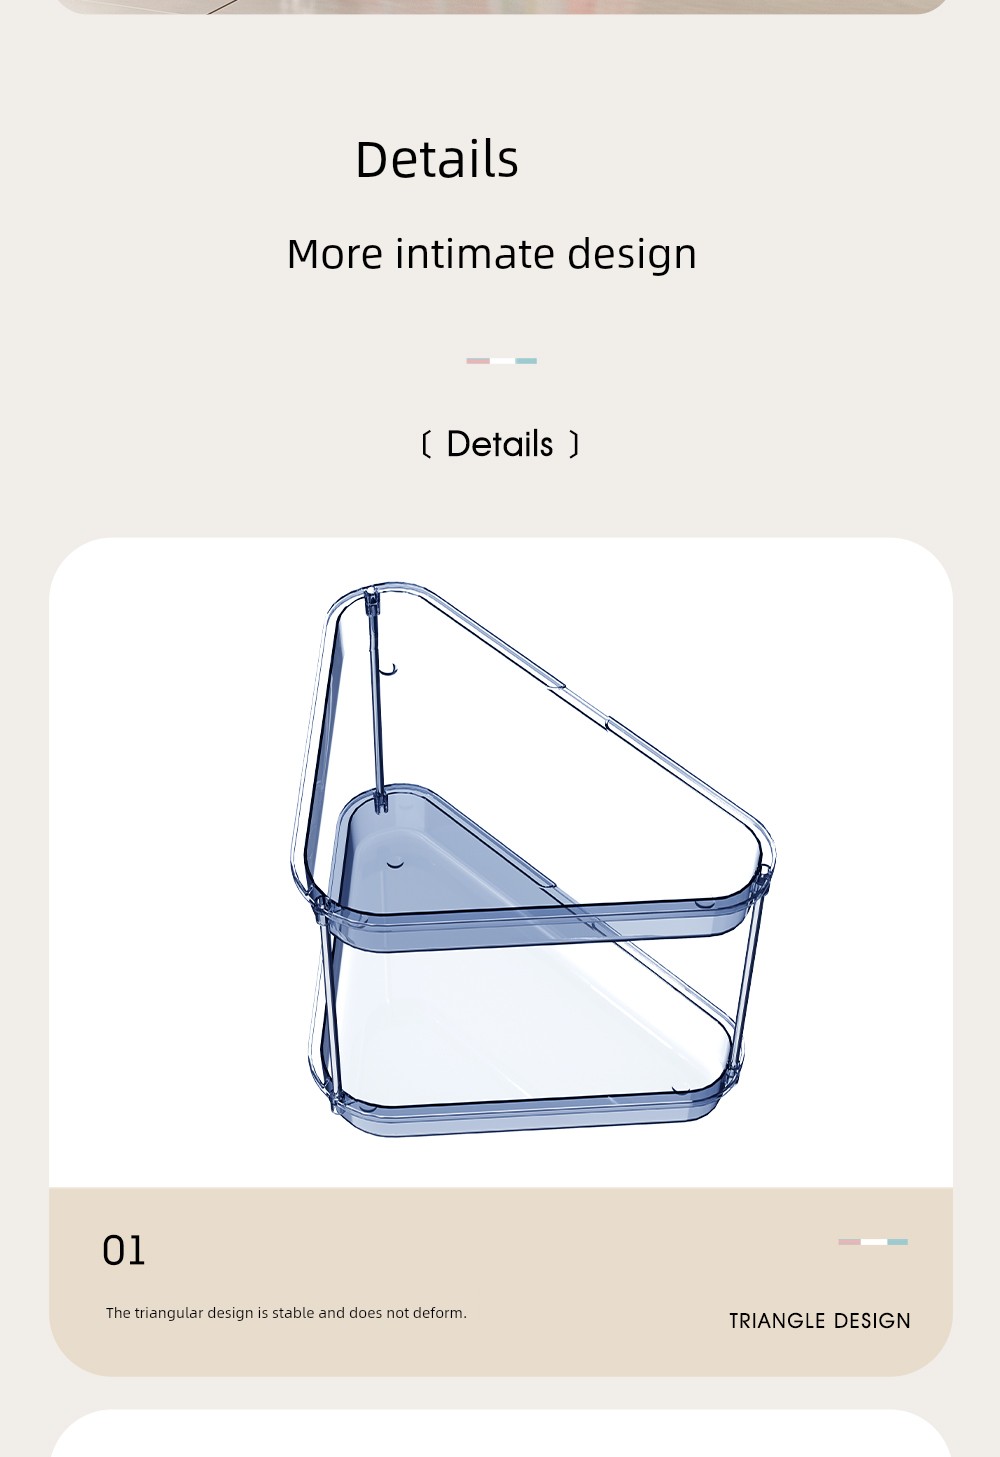The height and width of the screenshot is (1457, 1000).
Task: Click the bracketed "Details" section label
Action: (x=500, y=444)
